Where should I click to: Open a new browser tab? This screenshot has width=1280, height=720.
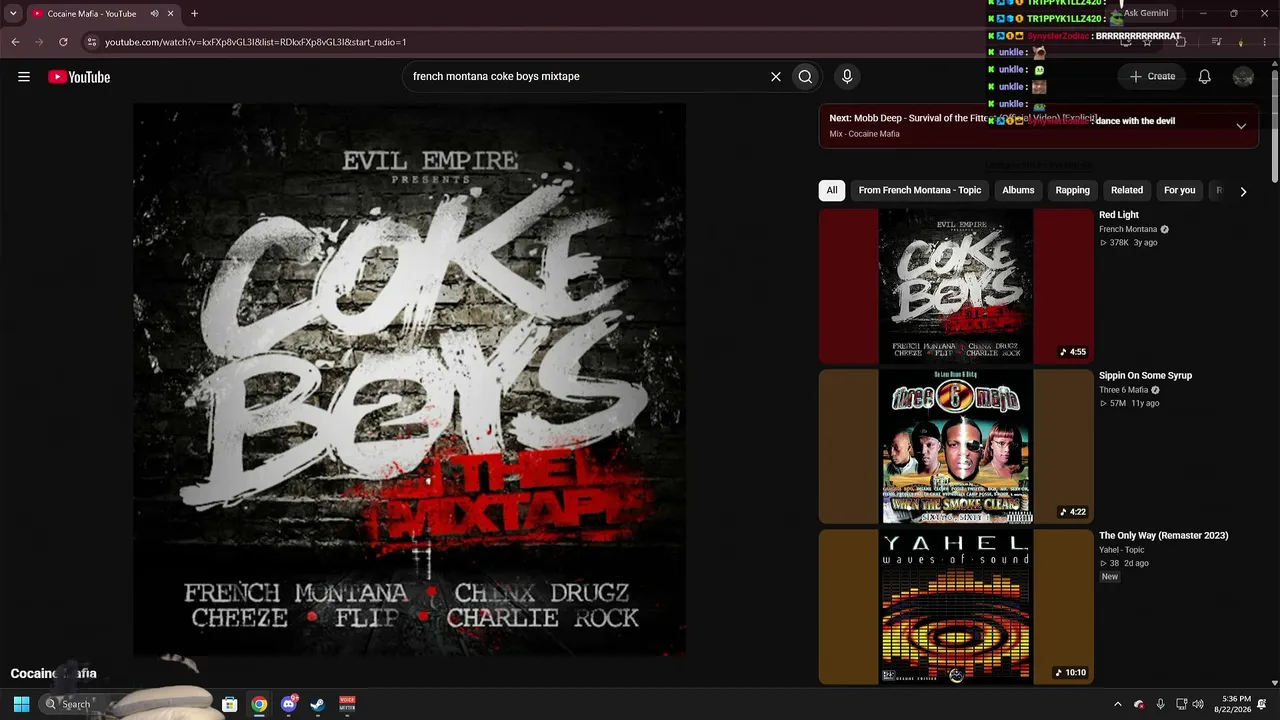coord(194,14)
